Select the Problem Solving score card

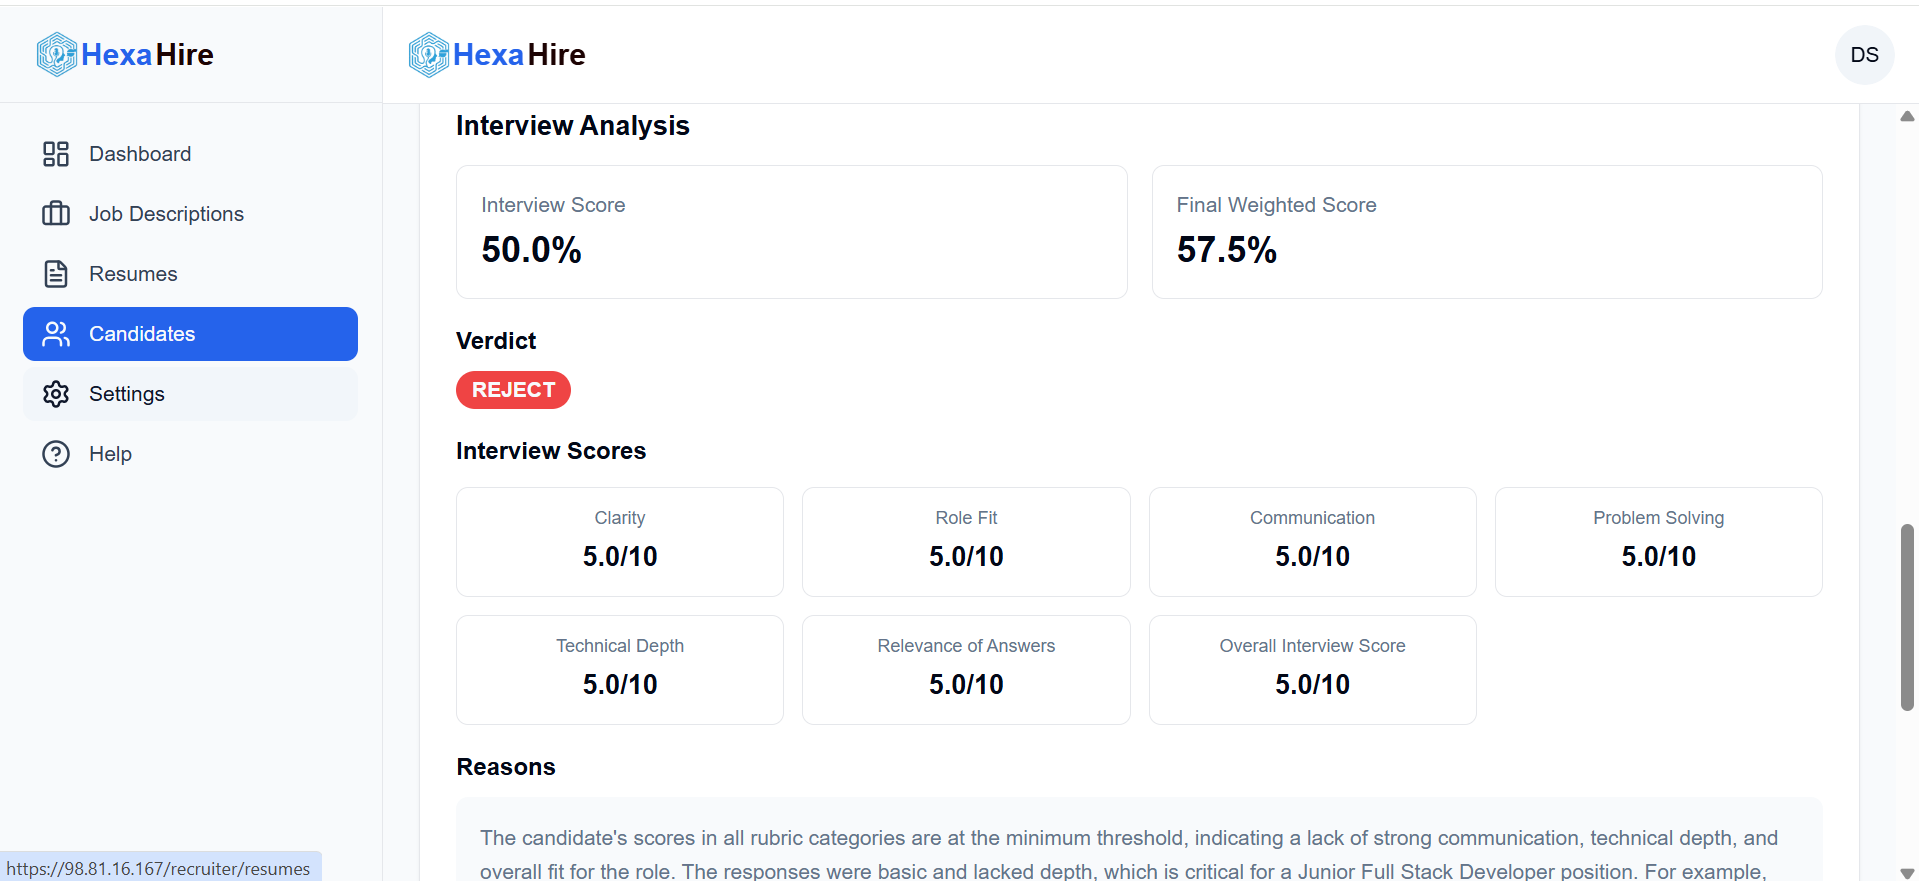pos(1658,541)
